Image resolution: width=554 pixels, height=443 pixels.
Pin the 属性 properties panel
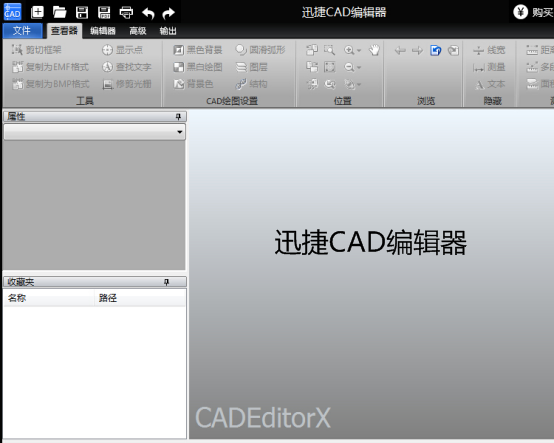point(178,117)
